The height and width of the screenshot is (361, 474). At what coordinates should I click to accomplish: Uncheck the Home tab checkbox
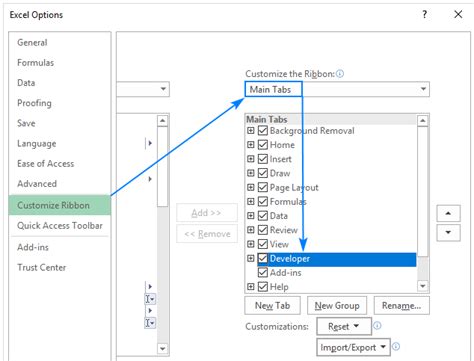[263, 145]
